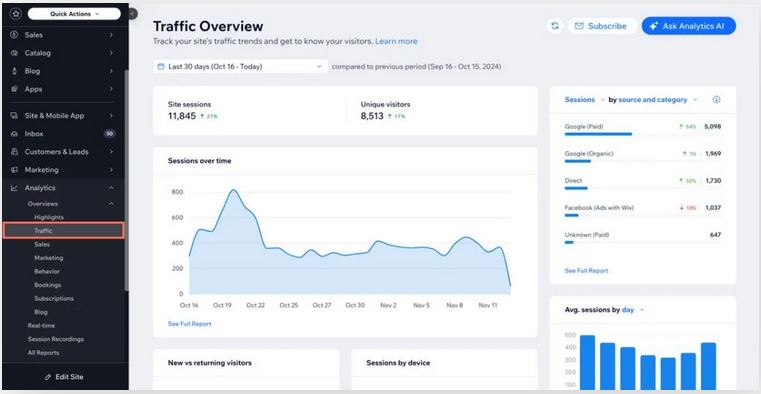Image resolution: width=761 pixels, height=394 pixels.
Task: Click See Full Report in Sessions panel
Action: (586, 271)
